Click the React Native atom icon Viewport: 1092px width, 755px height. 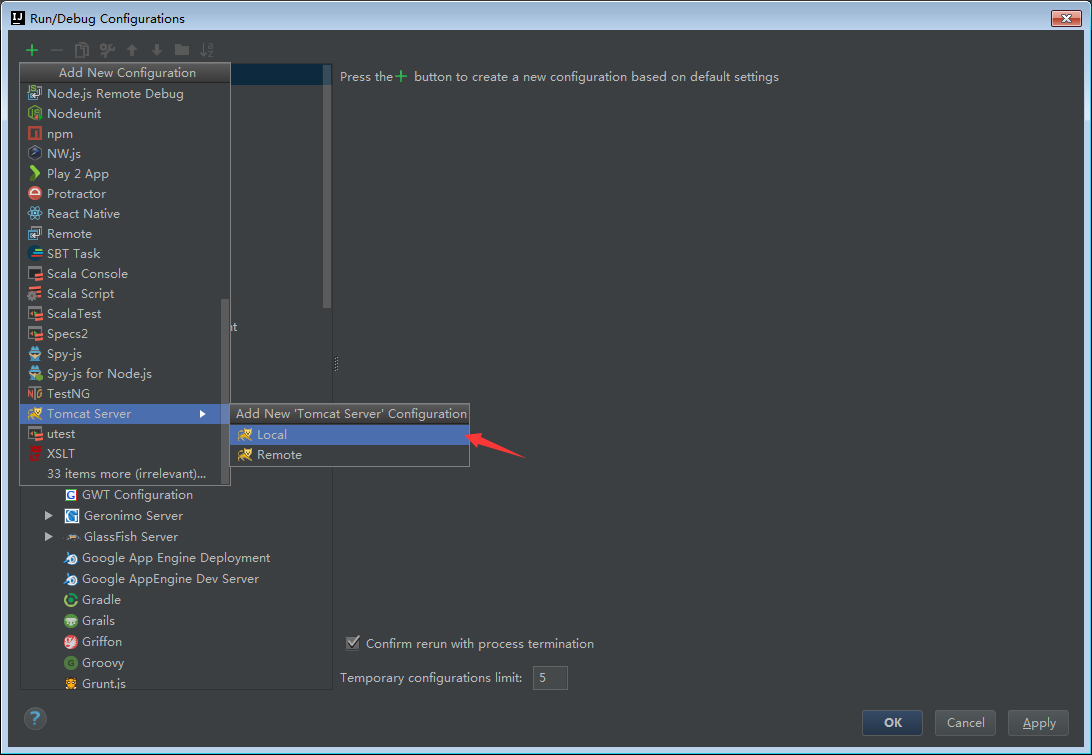tap(35, 214)
